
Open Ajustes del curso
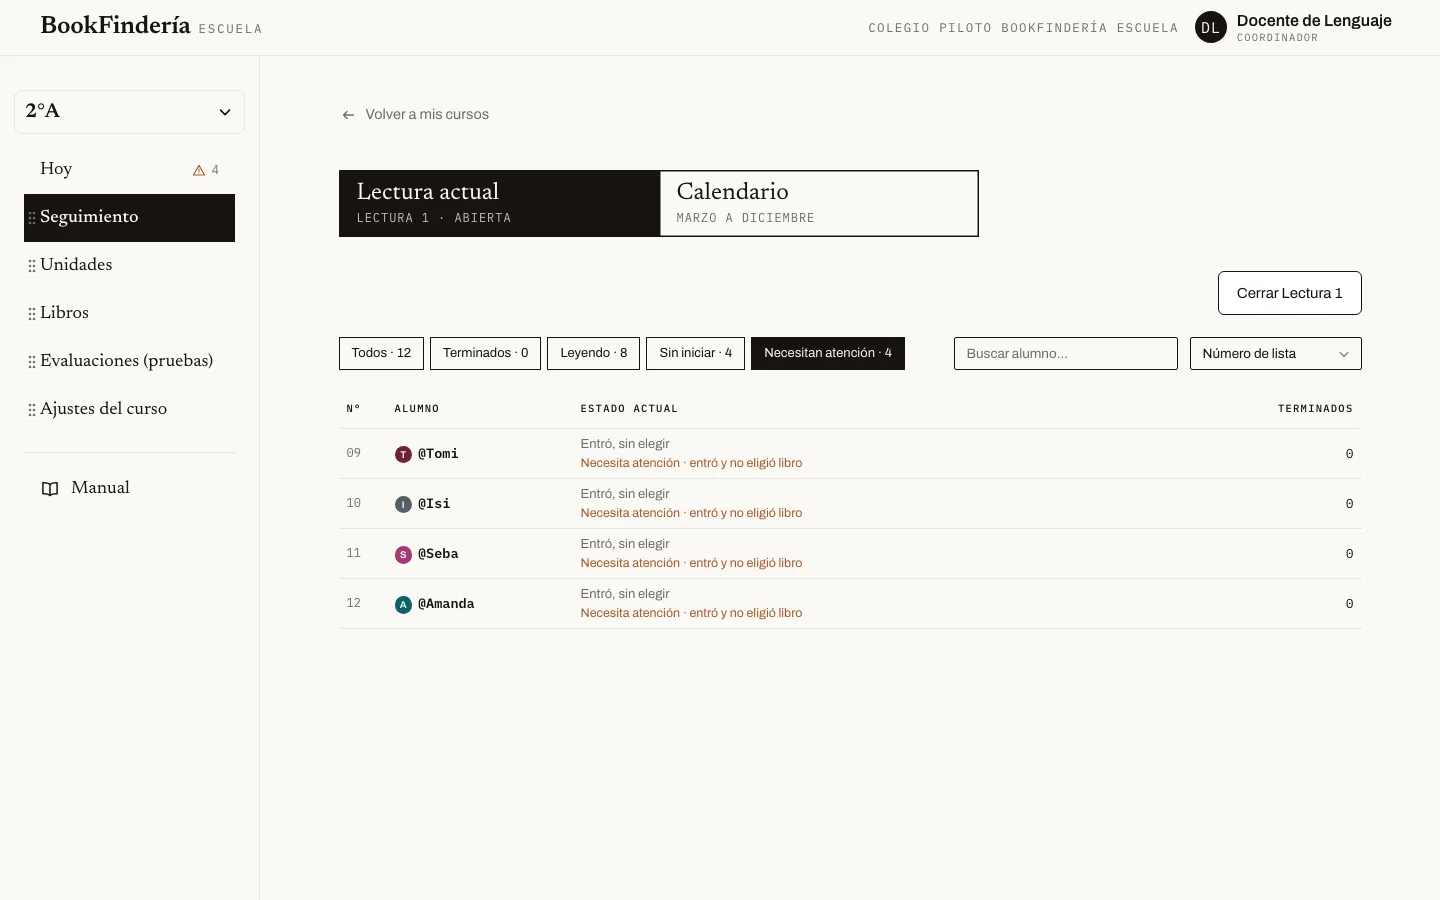tap(129, 409)
